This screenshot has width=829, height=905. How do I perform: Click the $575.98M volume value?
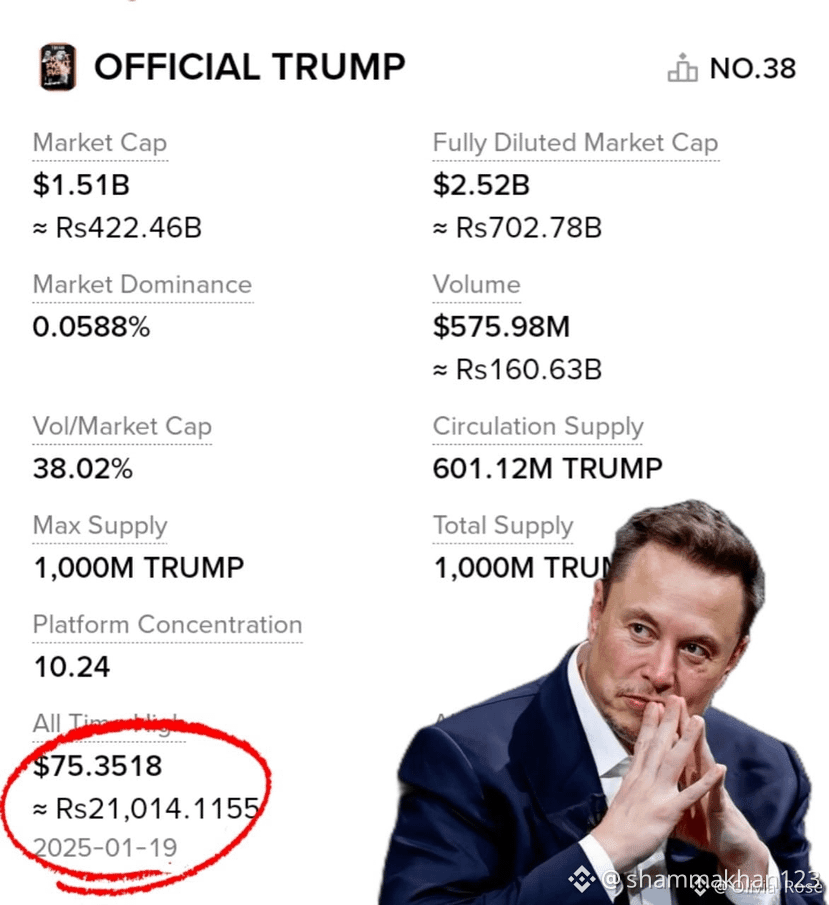501,327
